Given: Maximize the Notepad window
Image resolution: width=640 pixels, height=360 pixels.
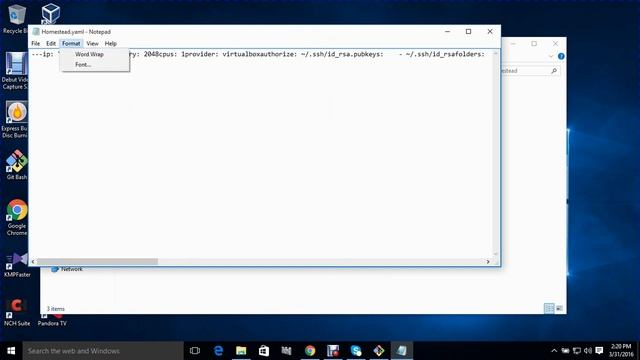Looking at the screenshot, I should (x=469, y=31).
